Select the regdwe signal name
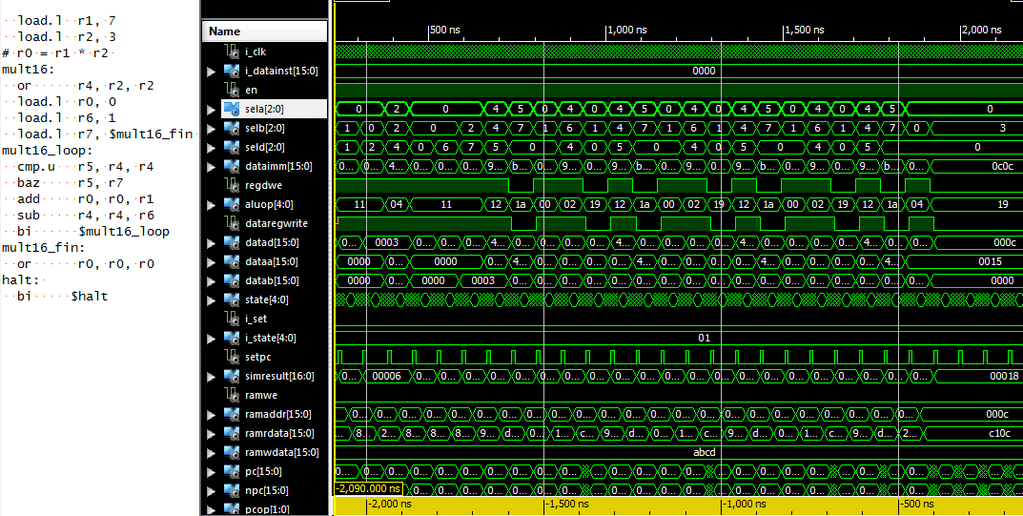This screenshot has width=1023, height=516. 264,185
